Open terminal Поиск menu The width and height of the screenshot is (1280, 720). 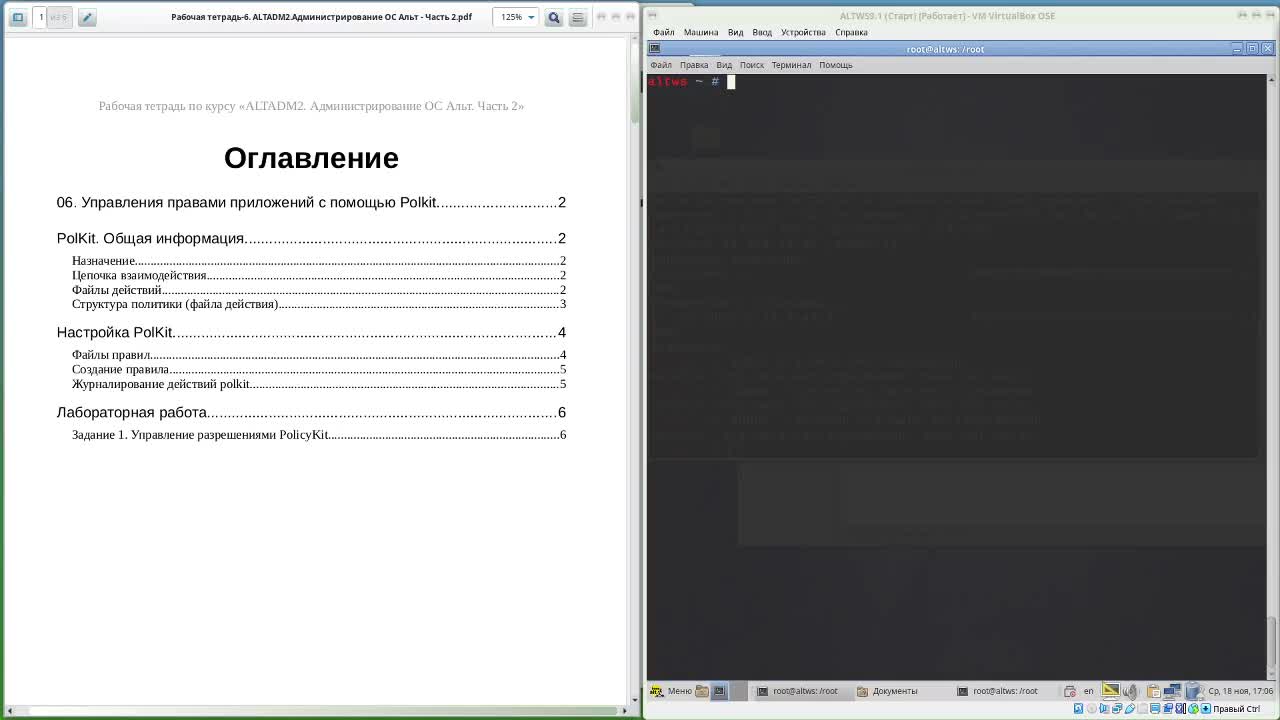coord(752,65)
